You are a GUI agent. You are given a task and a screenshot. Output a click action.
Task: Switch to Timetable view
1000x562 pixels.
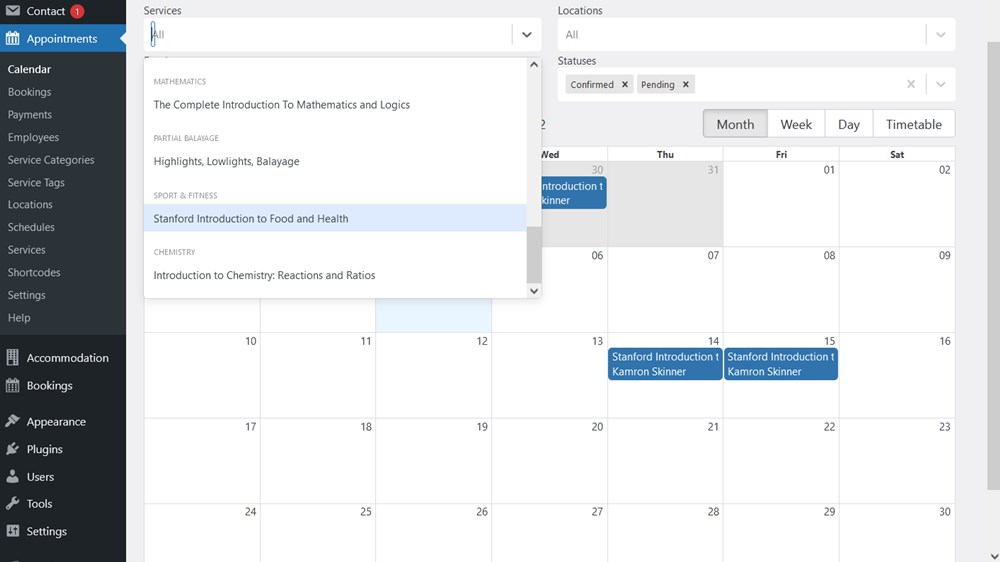click(913, 124)
